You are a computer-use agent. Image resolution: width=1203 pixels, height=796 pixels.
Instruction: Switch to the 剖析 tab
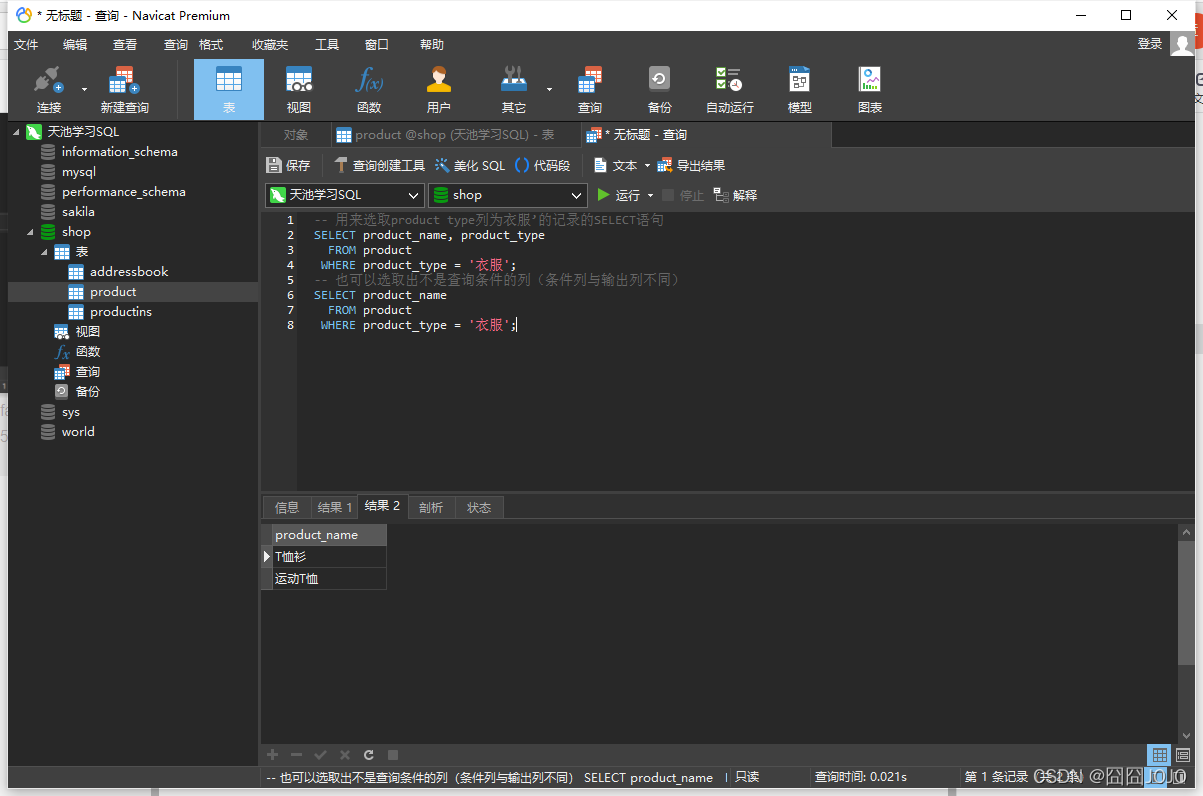431,507
